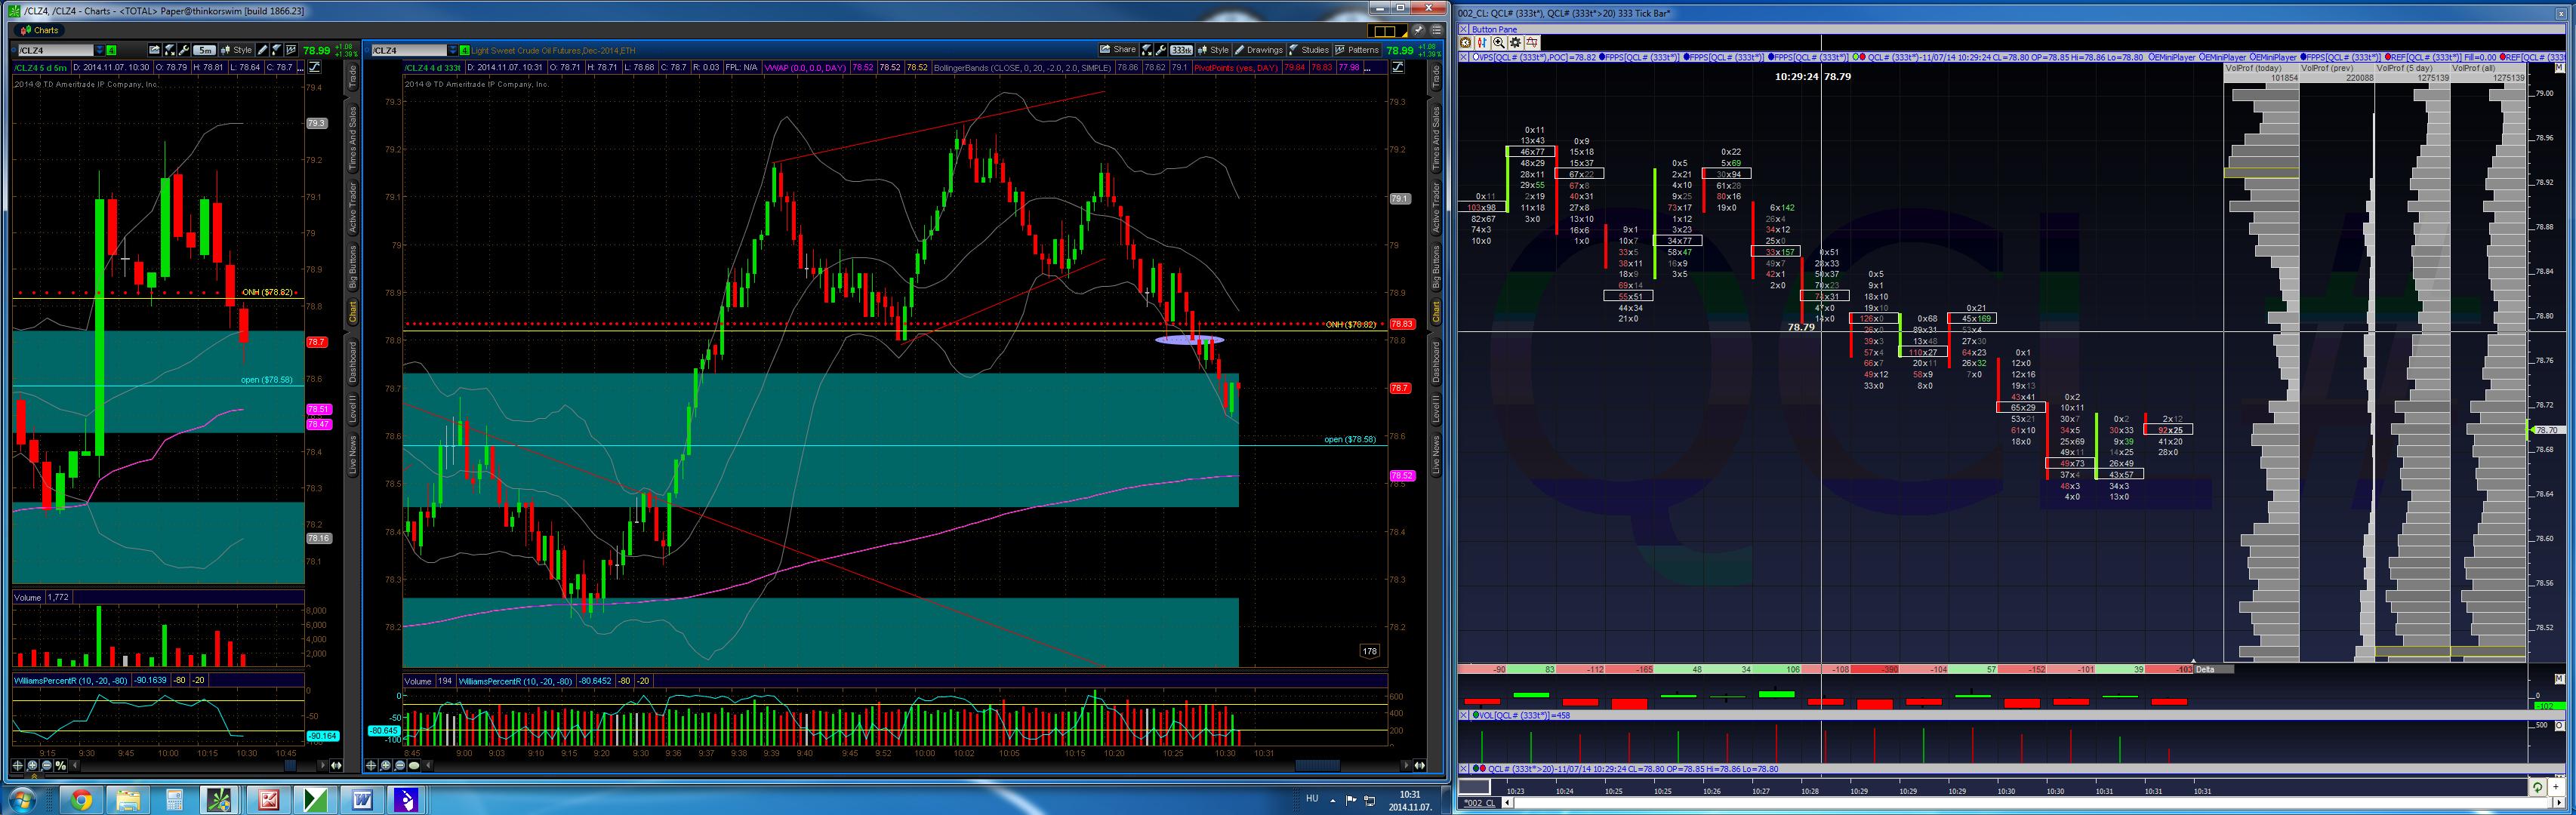This screenshot has height=815, width=2576.
Task: Open Times And Sales side tab
Action: coord(1436,138)
